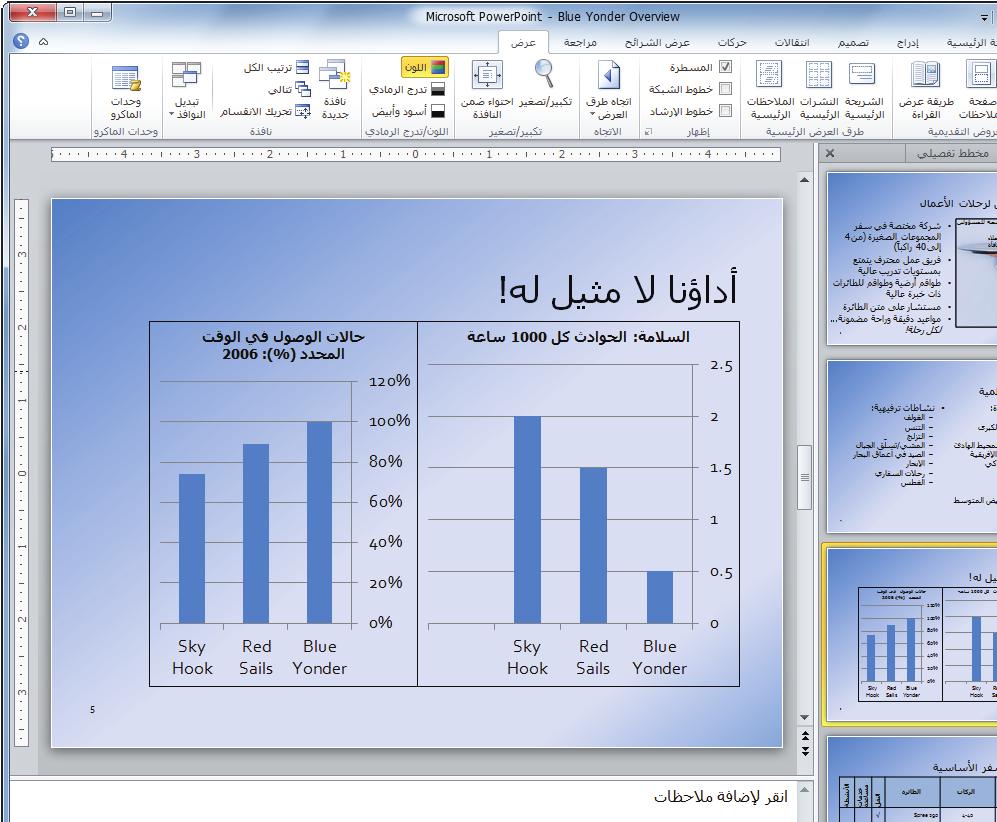This screenshot has width=997, height=822.
Task: Switch to Outline (مخطط تفصيلي) pane tab
Action: (x=951, y=153)
